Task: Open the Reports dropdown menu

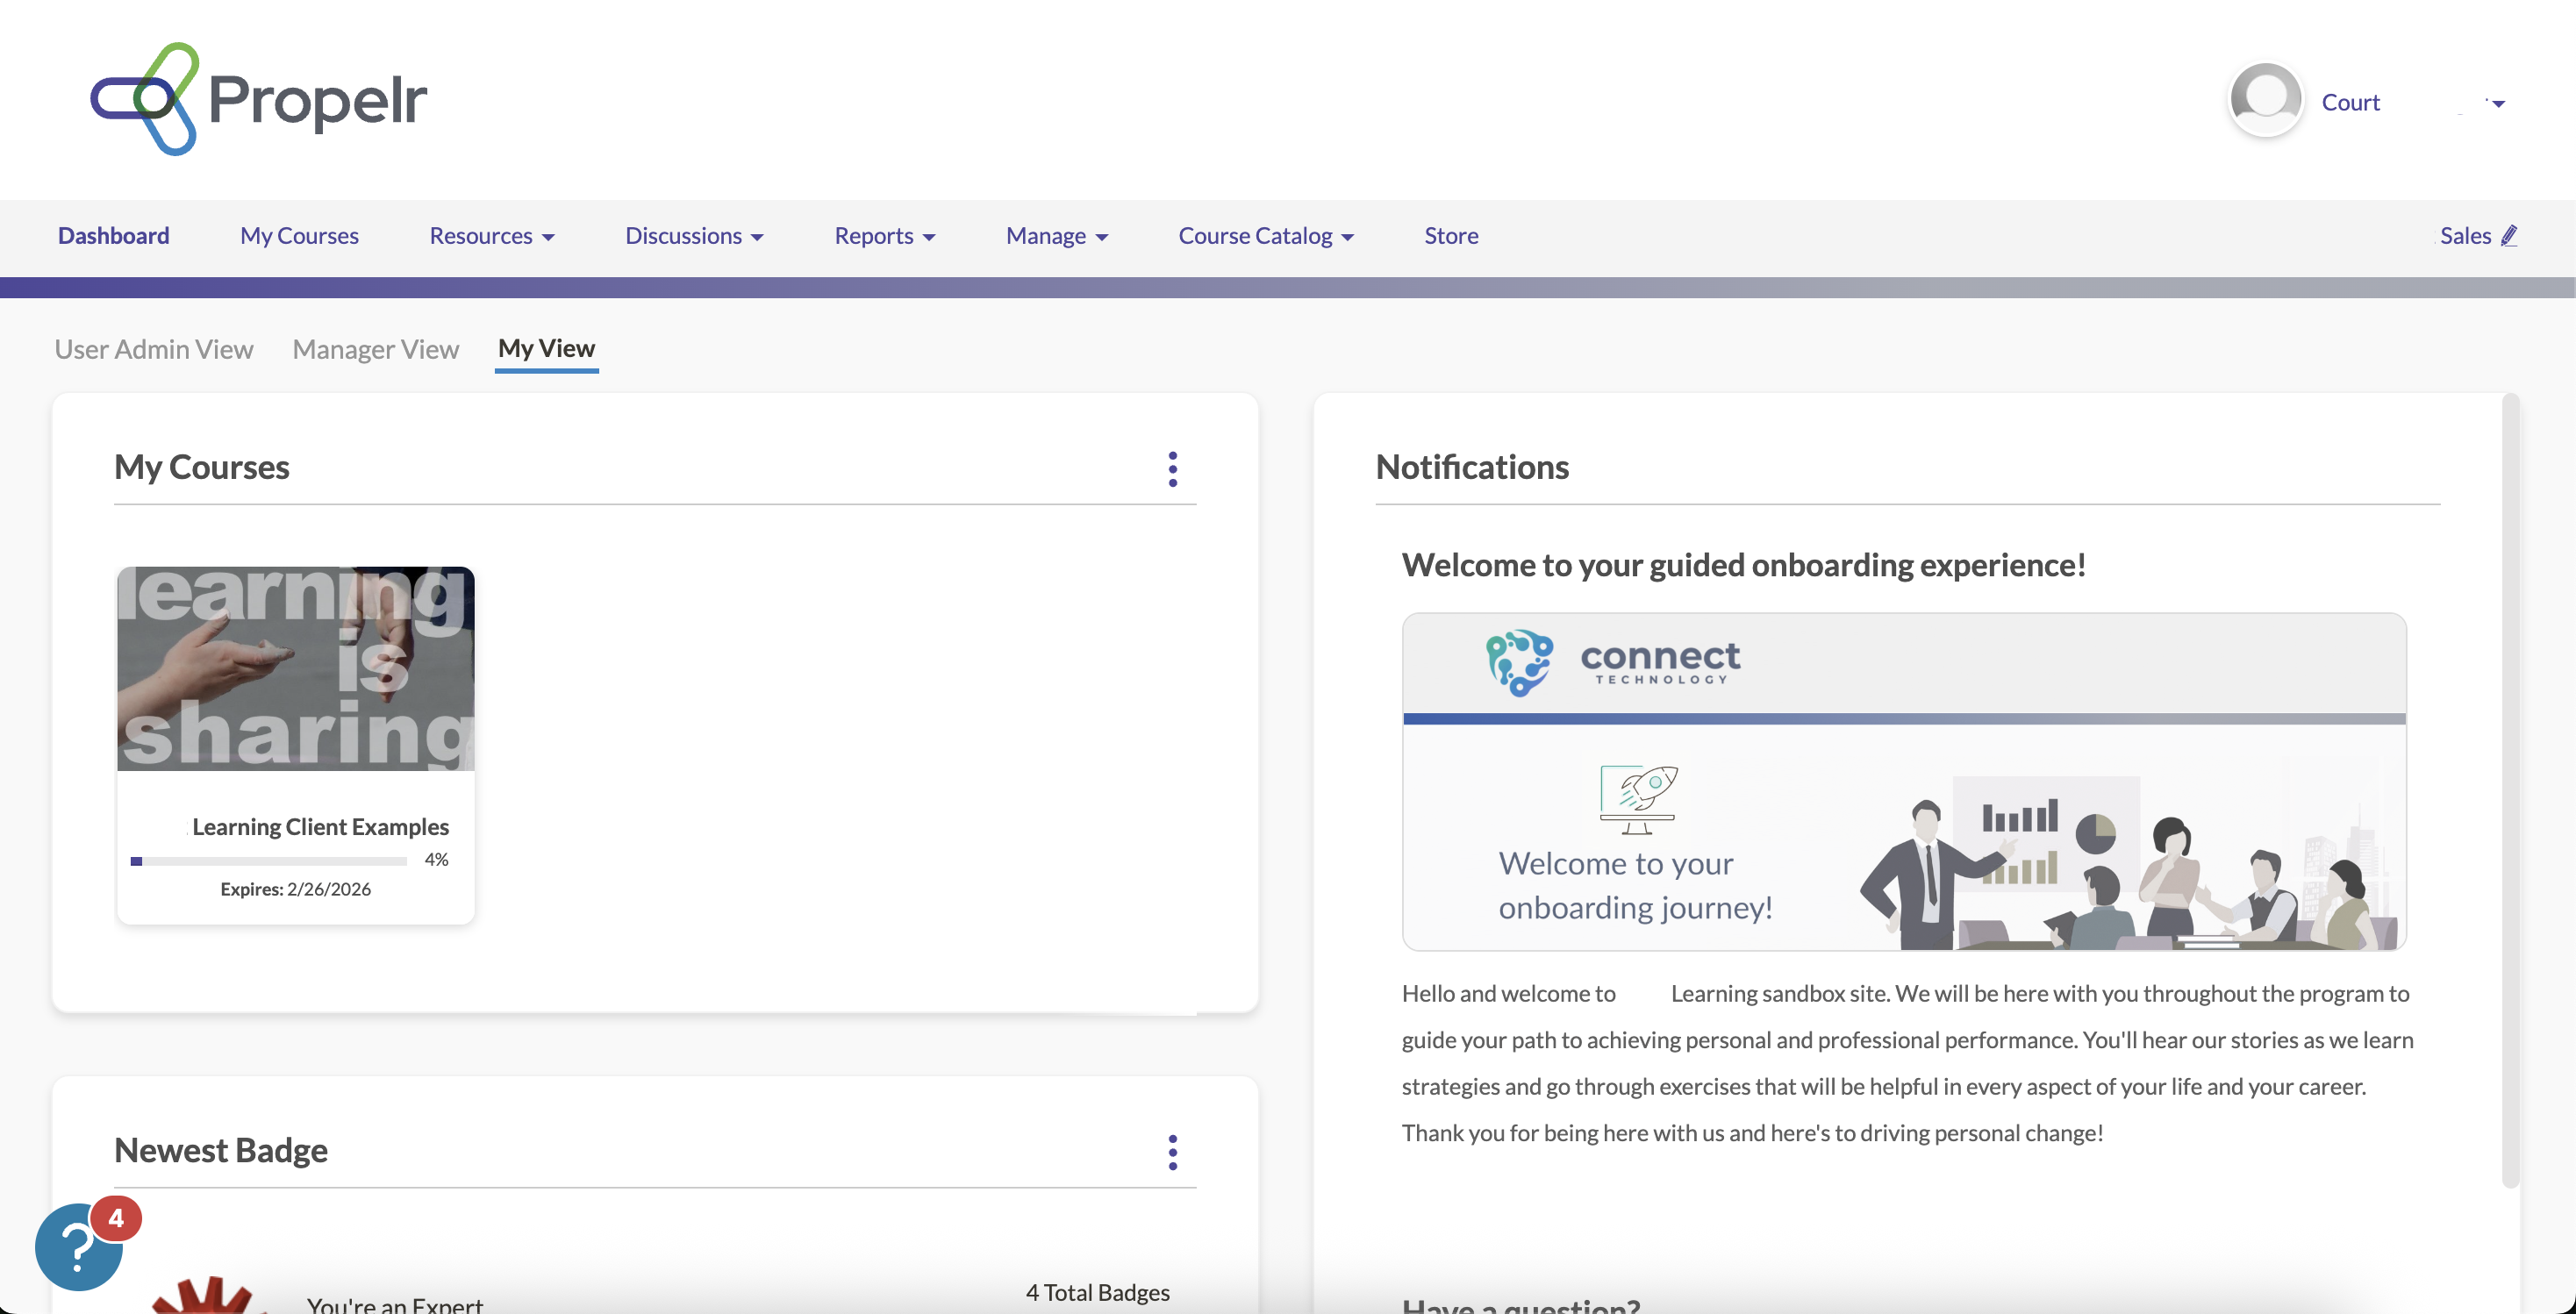Action: (x=884, y=235)
